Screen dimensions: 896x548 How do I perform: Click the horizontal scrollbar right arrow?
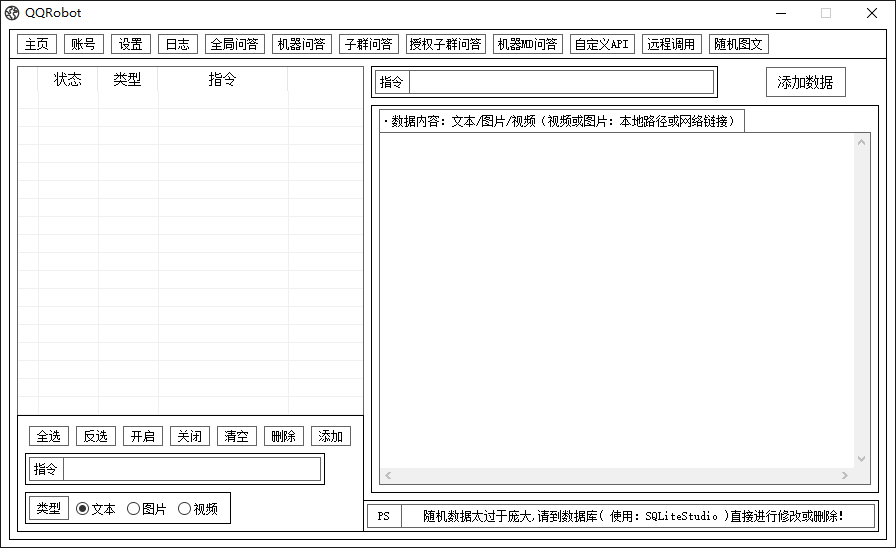(846, 476)
